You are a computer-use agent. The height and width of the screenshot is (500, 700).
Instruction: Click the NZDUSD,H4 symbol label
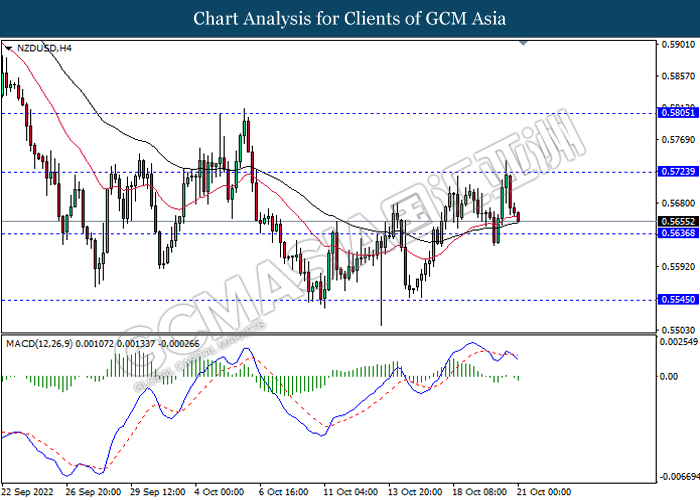click(44, 48)
